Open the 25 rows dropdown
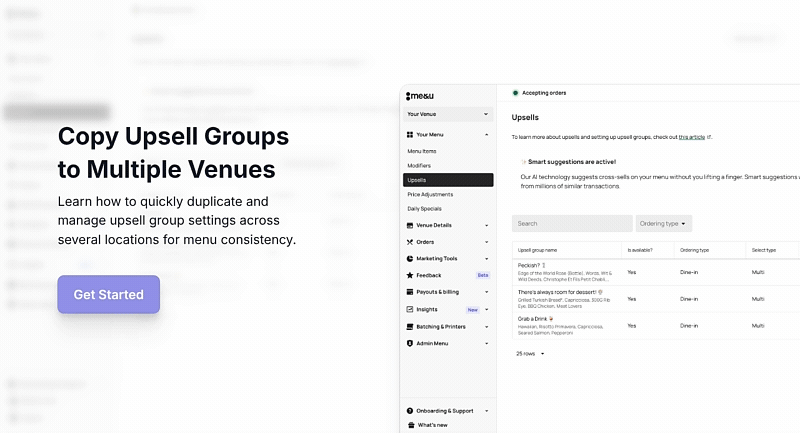This screenshot has width=800, height=433. (x=530, y=353)
